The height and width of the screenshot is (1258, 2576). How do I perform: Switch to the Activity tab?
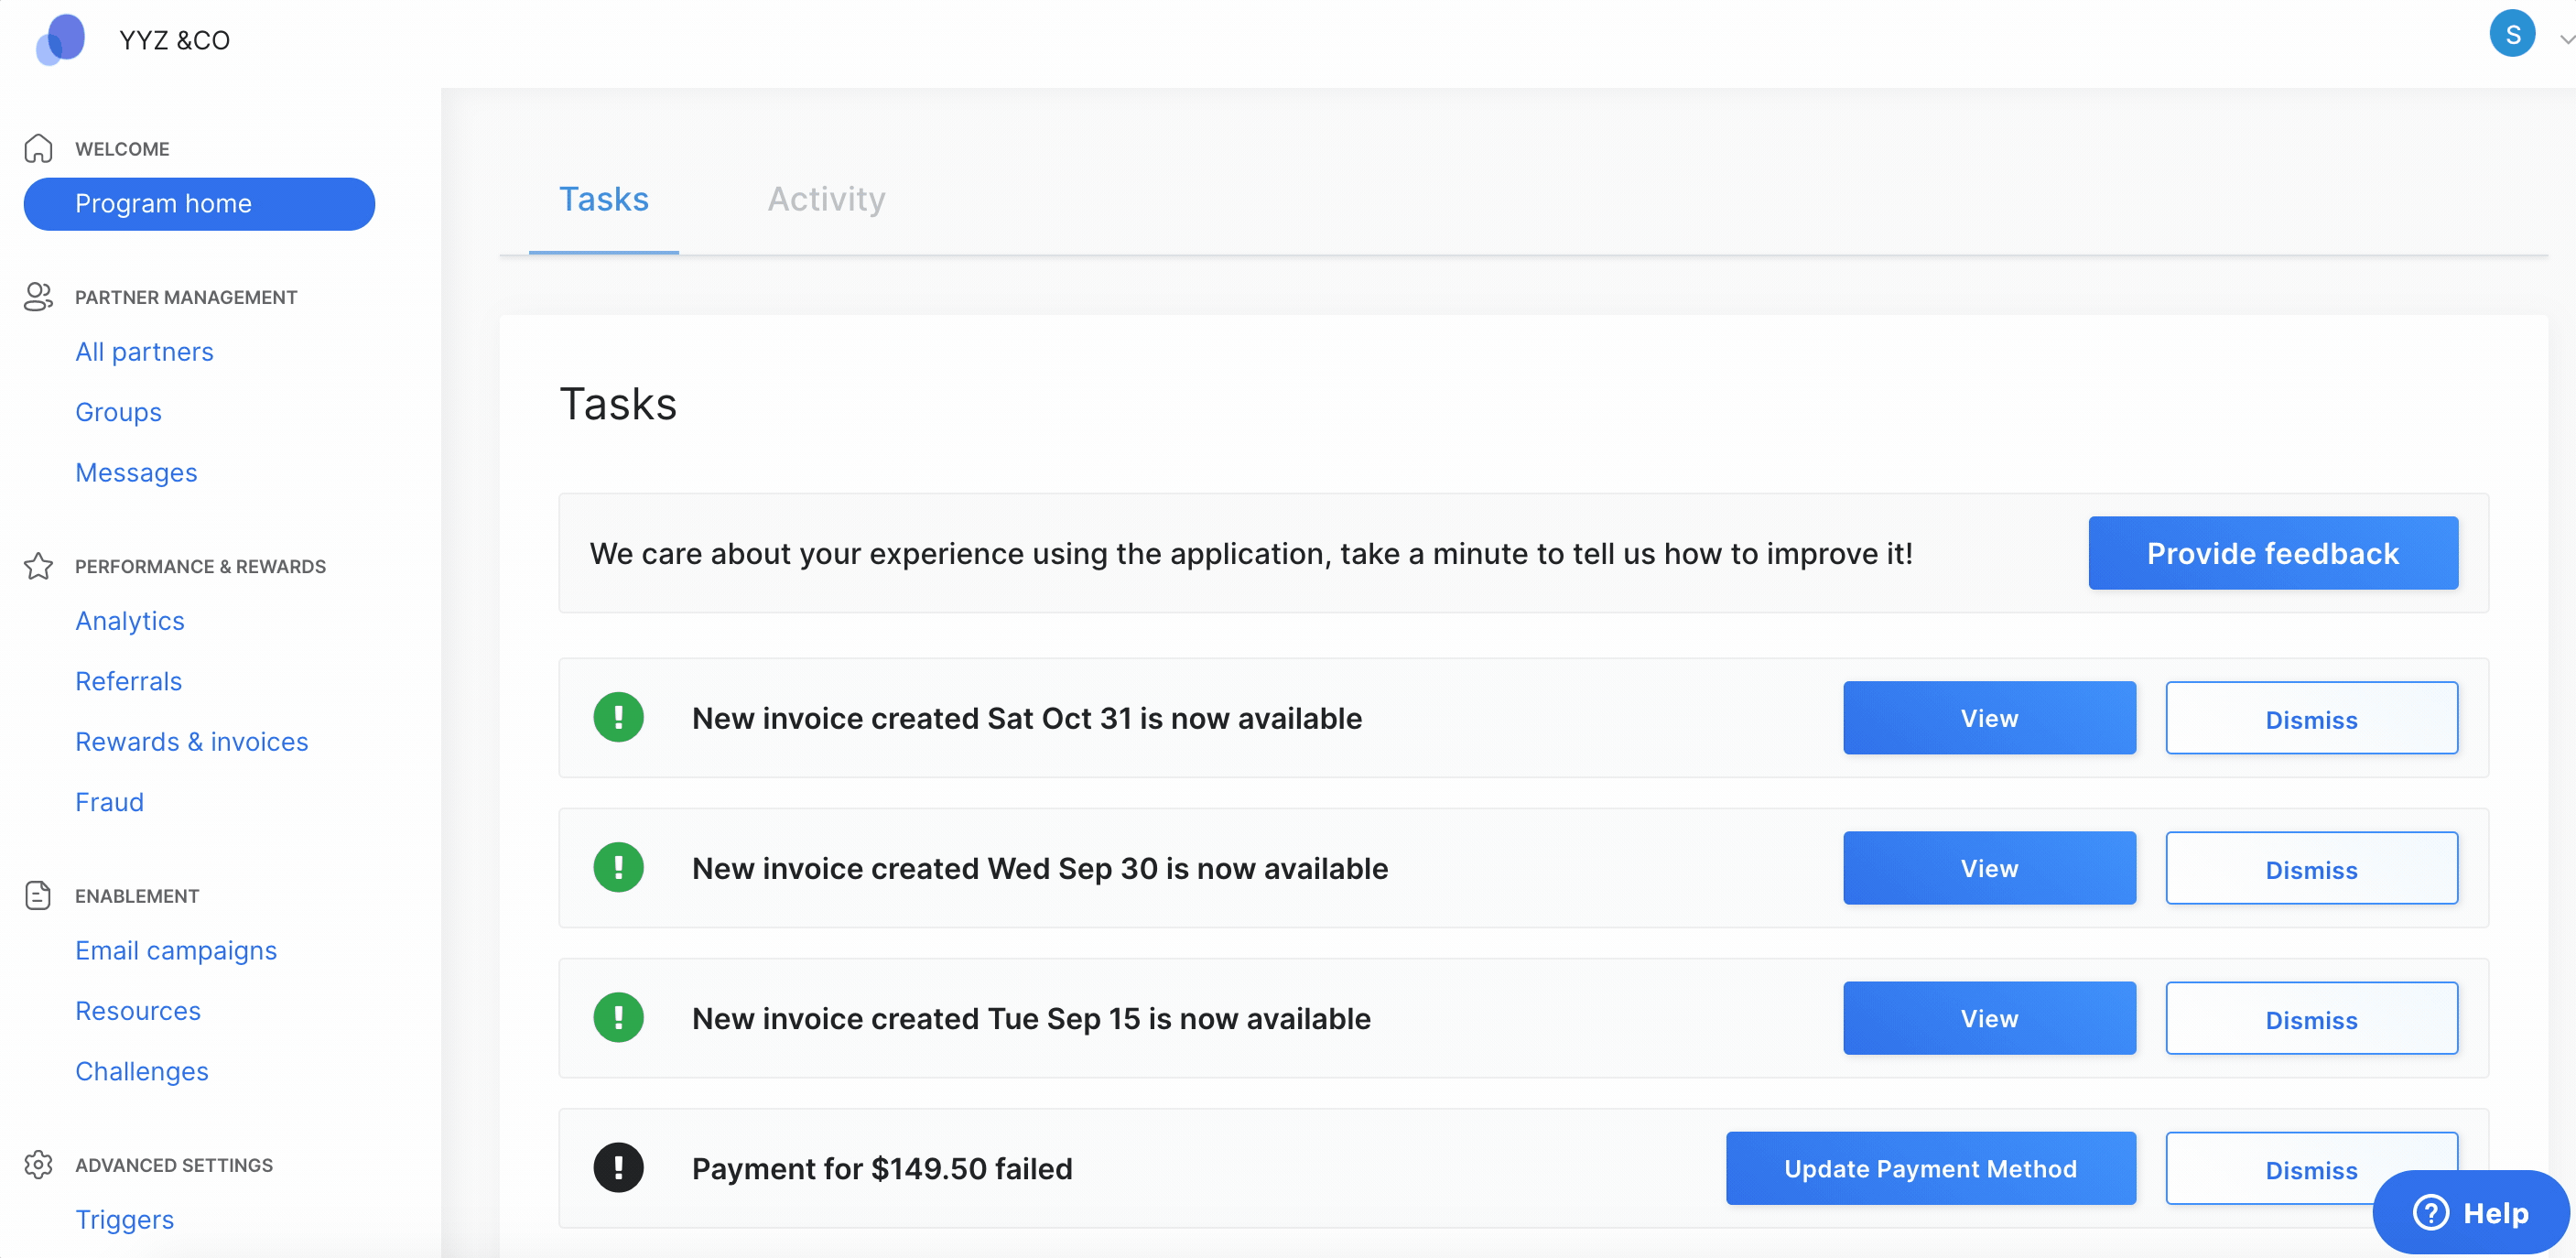point(826,199)
